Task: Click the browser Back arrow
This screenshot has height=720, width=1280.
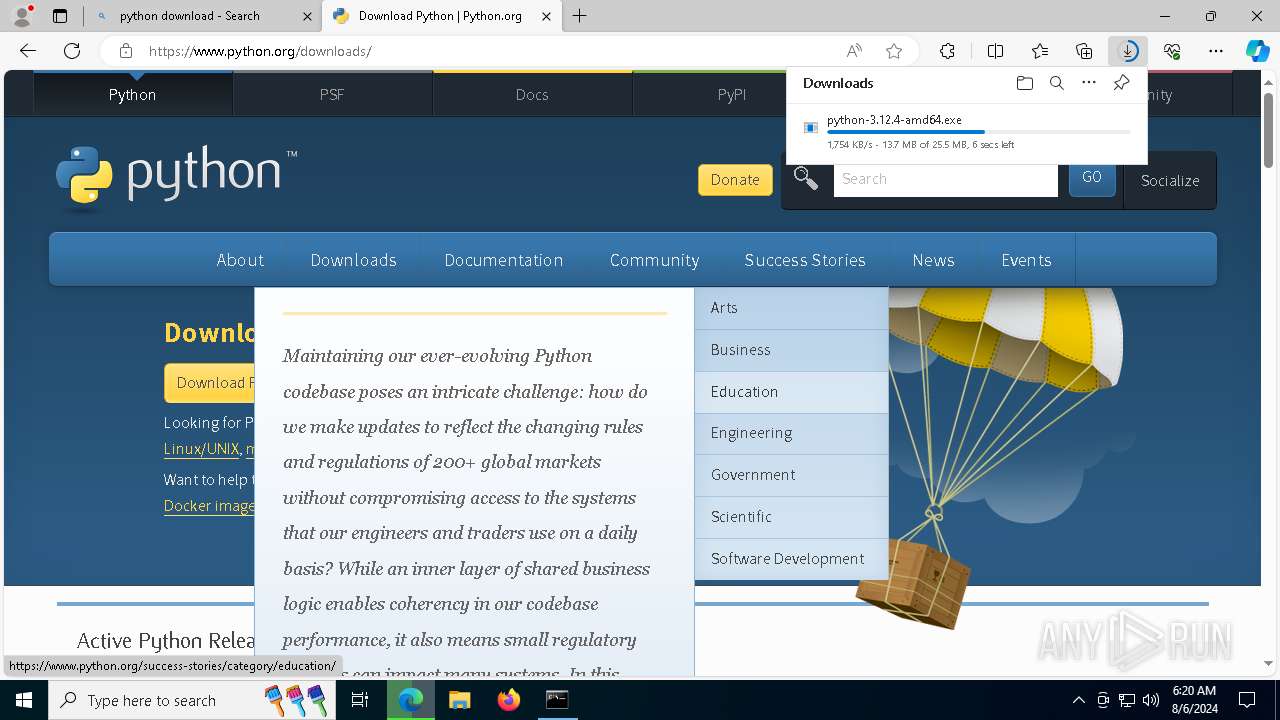Action: click(x=28, y=51)
